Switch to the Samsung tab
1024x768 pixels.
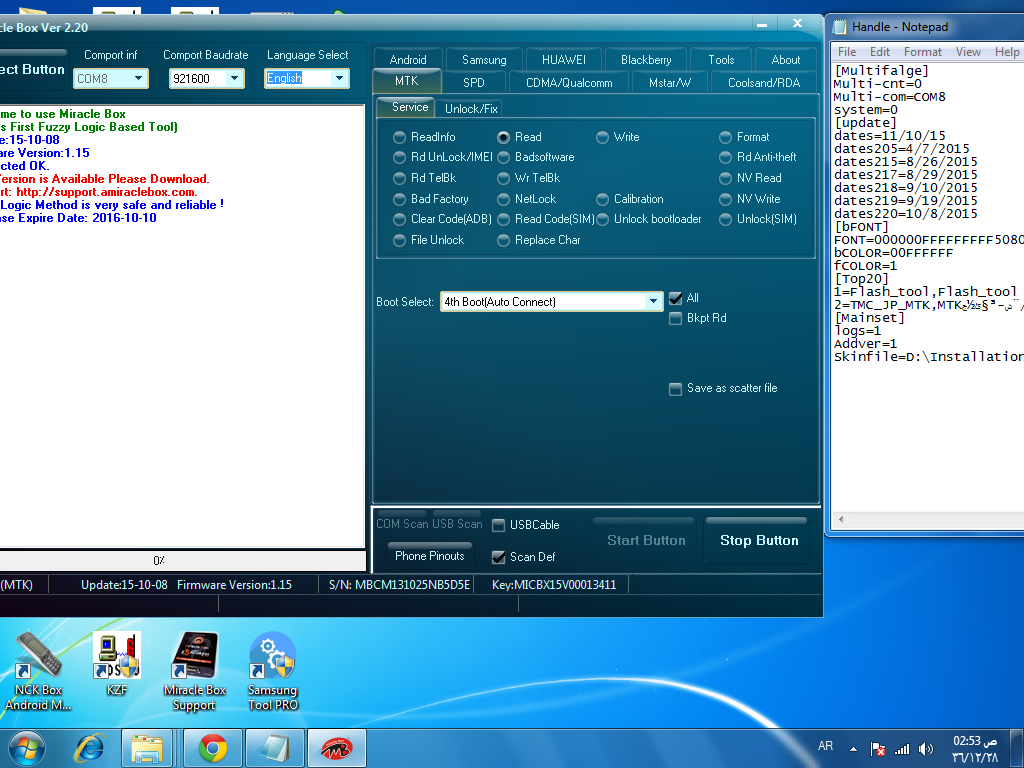484,59
